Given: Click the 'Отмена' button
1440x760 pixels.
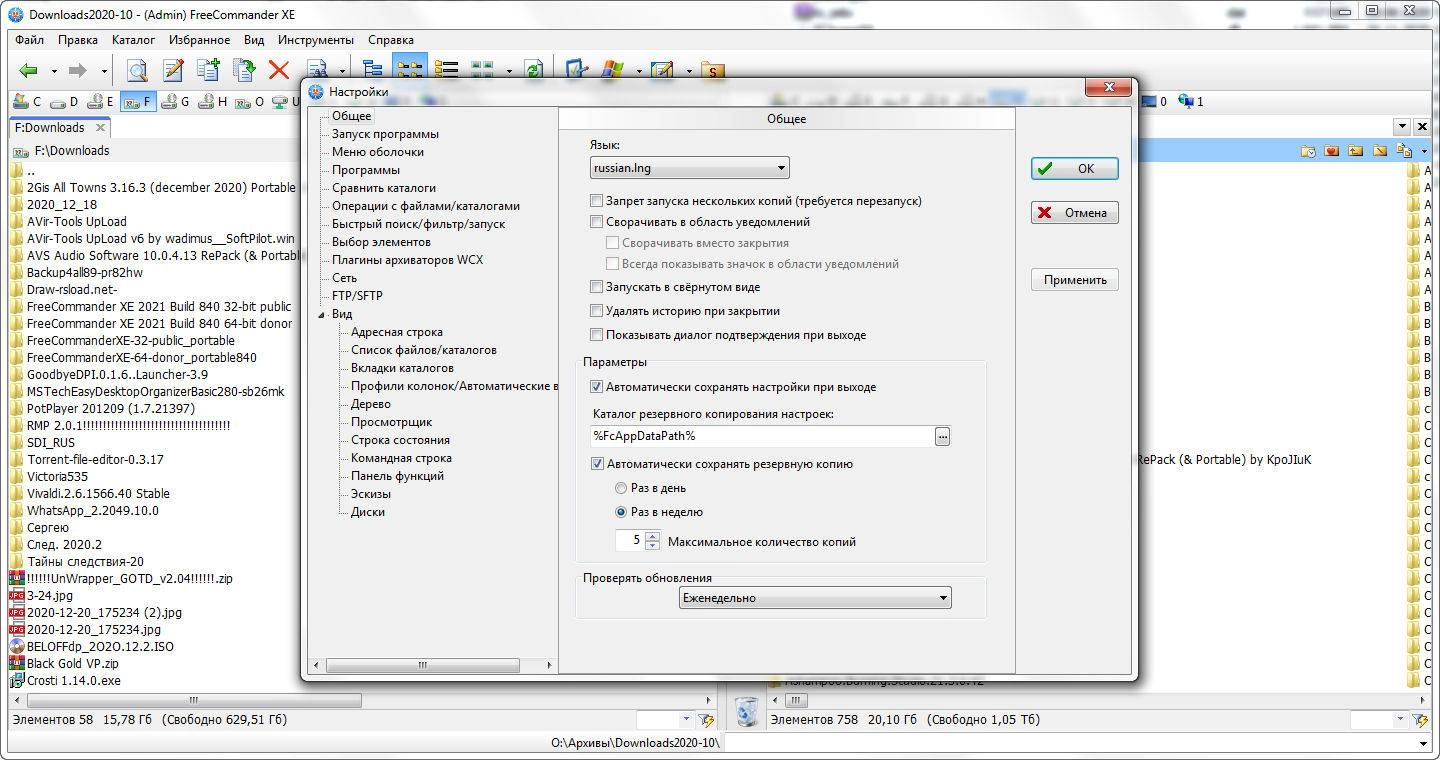Looking at the screenshot, I should 1075,212.
